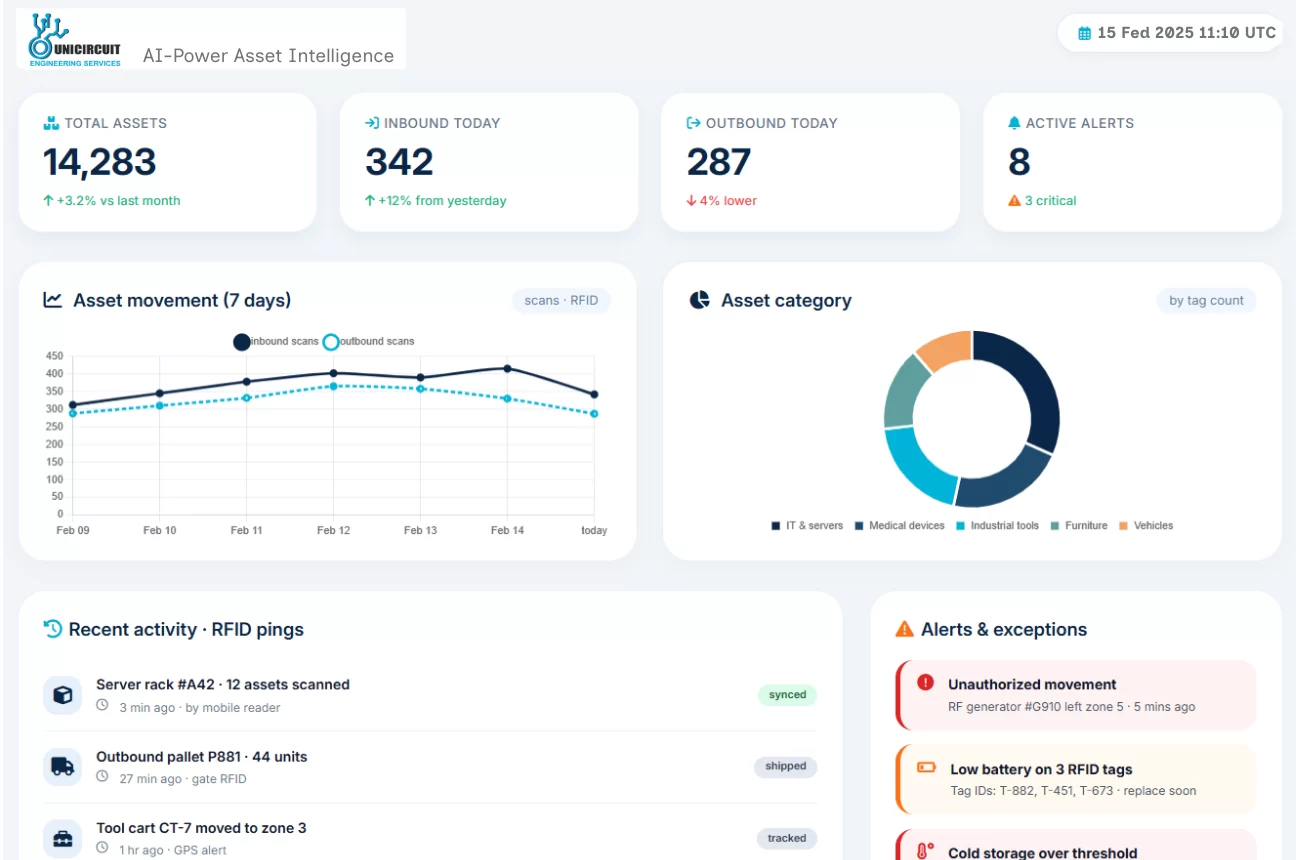
Task: Click the 'shipped' status badge
Action: tap(785, 767)
